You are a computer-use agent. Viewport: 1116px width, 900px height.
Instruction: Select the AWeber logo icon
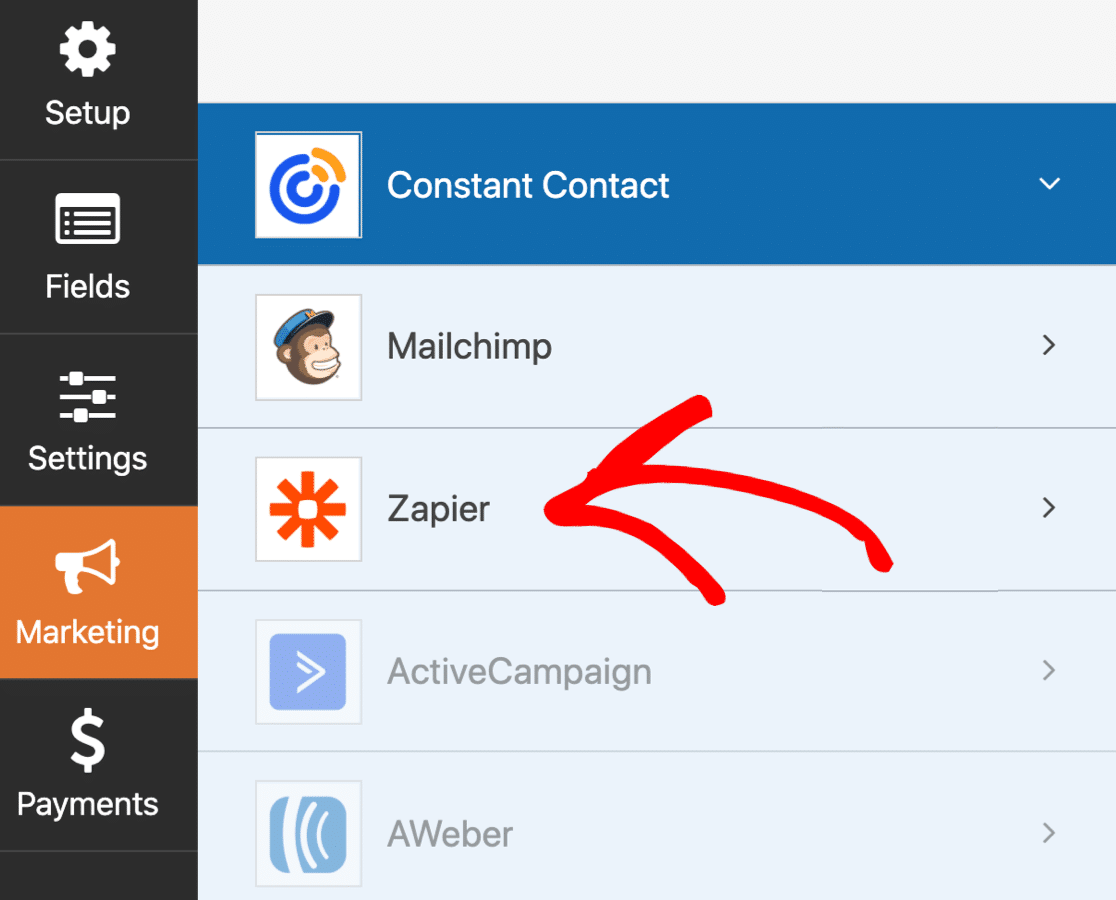tap(308, 833)
